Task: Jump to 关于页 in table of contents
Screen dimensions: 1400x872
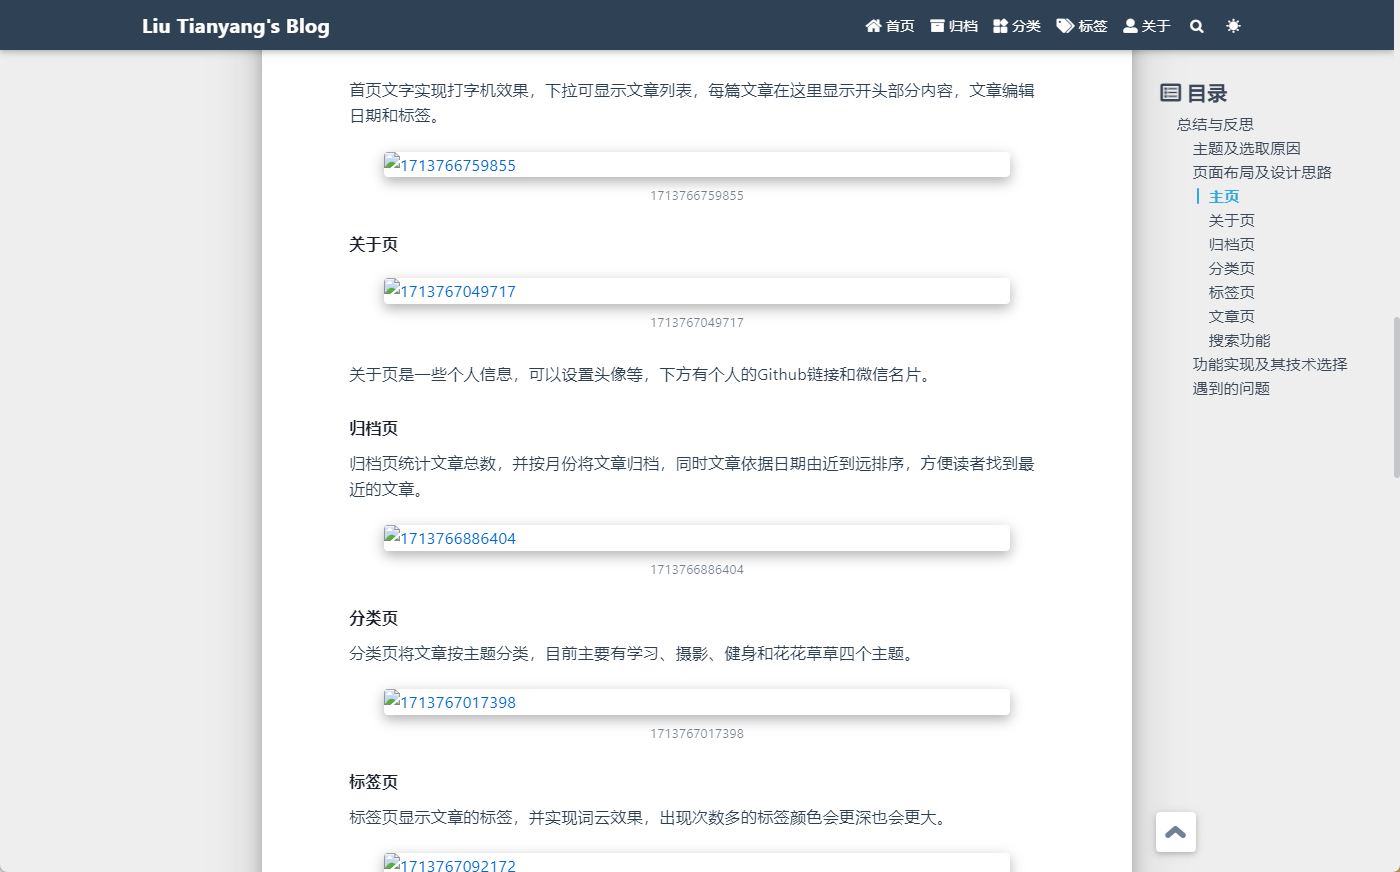Action: [x=1232, y=220]
